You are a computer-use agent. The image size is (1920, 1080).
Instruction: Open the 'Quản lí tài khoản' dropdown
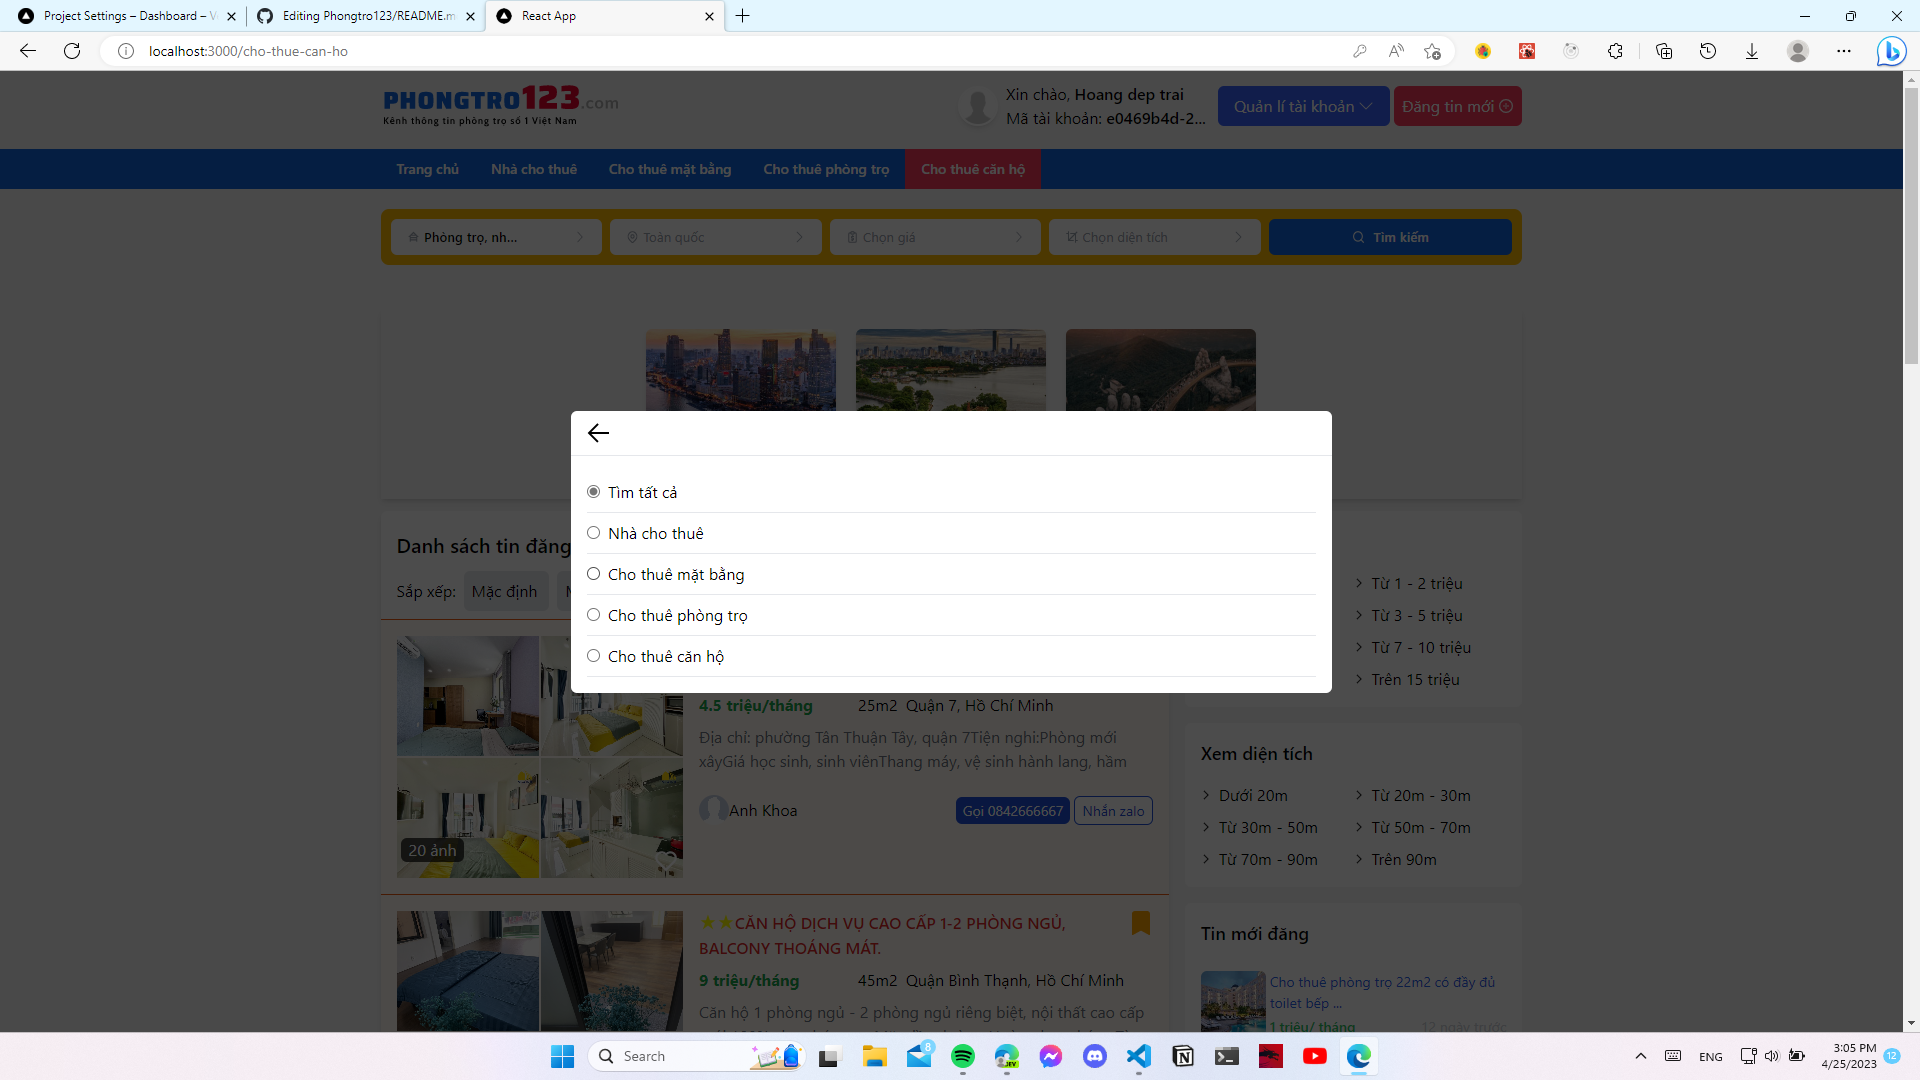tap(1303, 106)
